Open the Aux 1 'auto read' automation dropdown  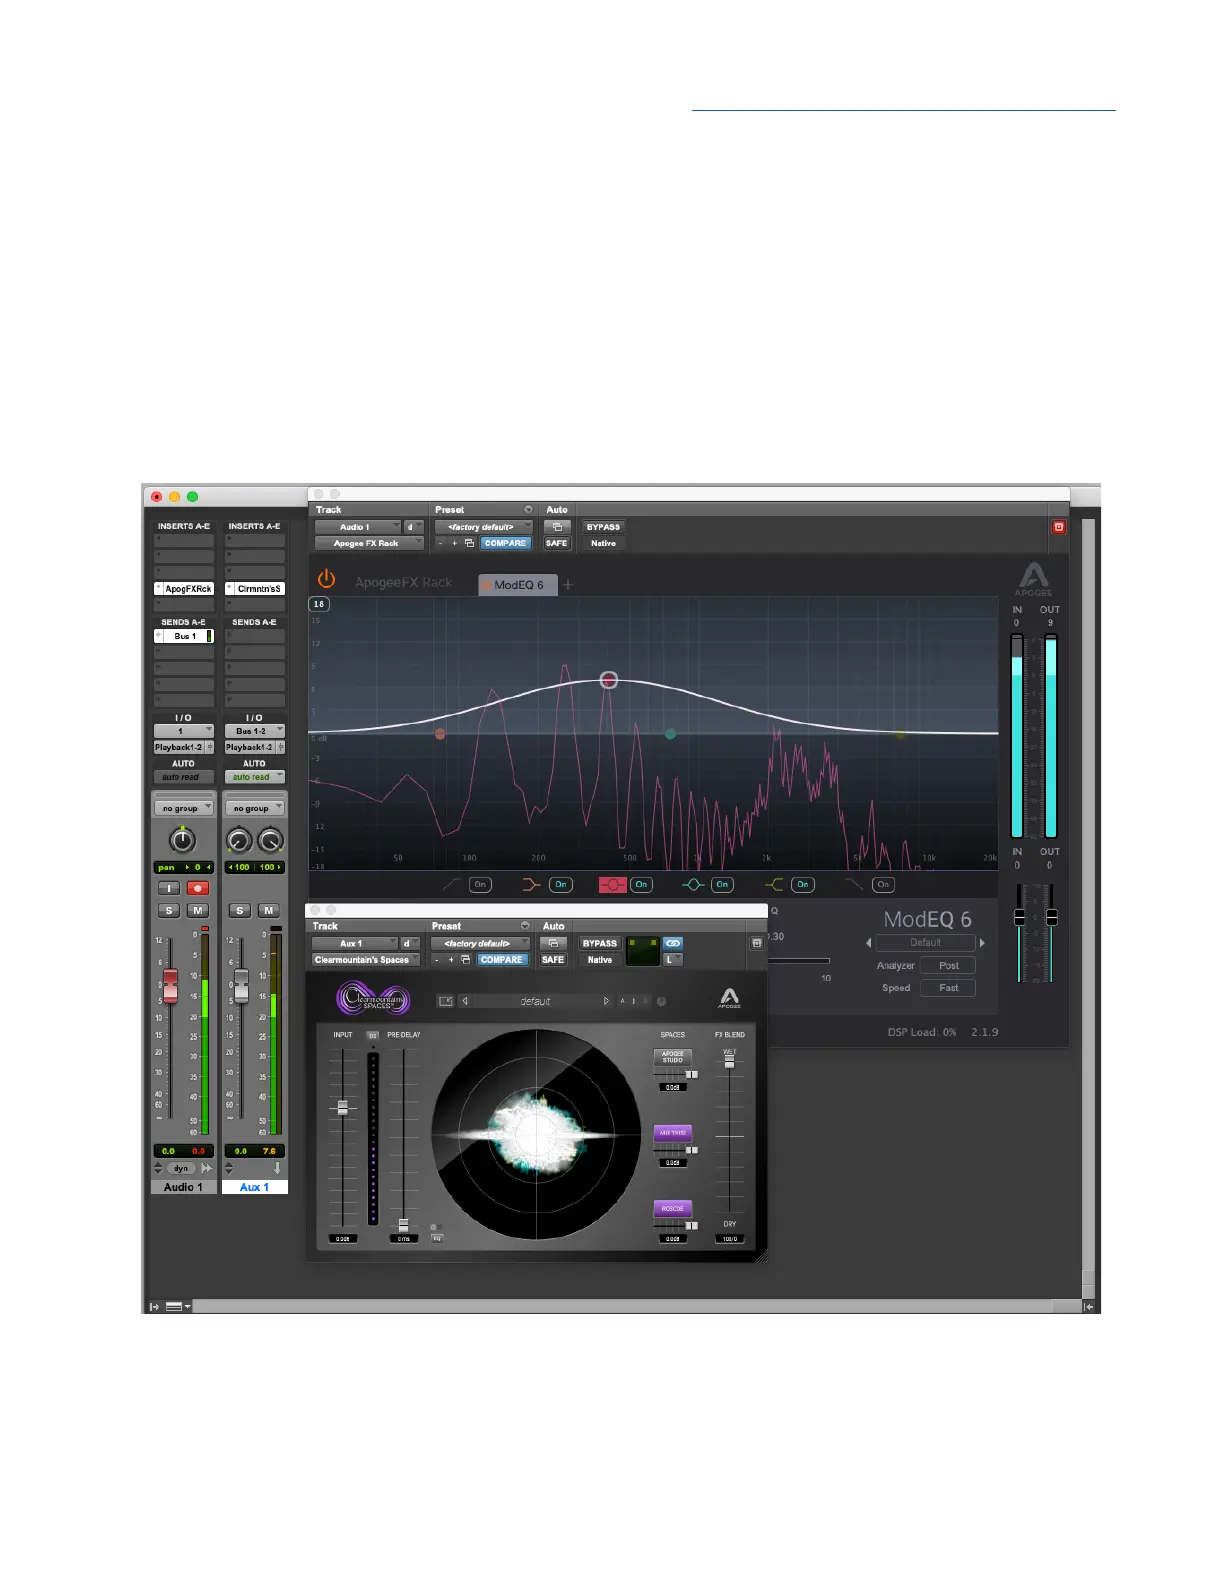pos(255,777)
